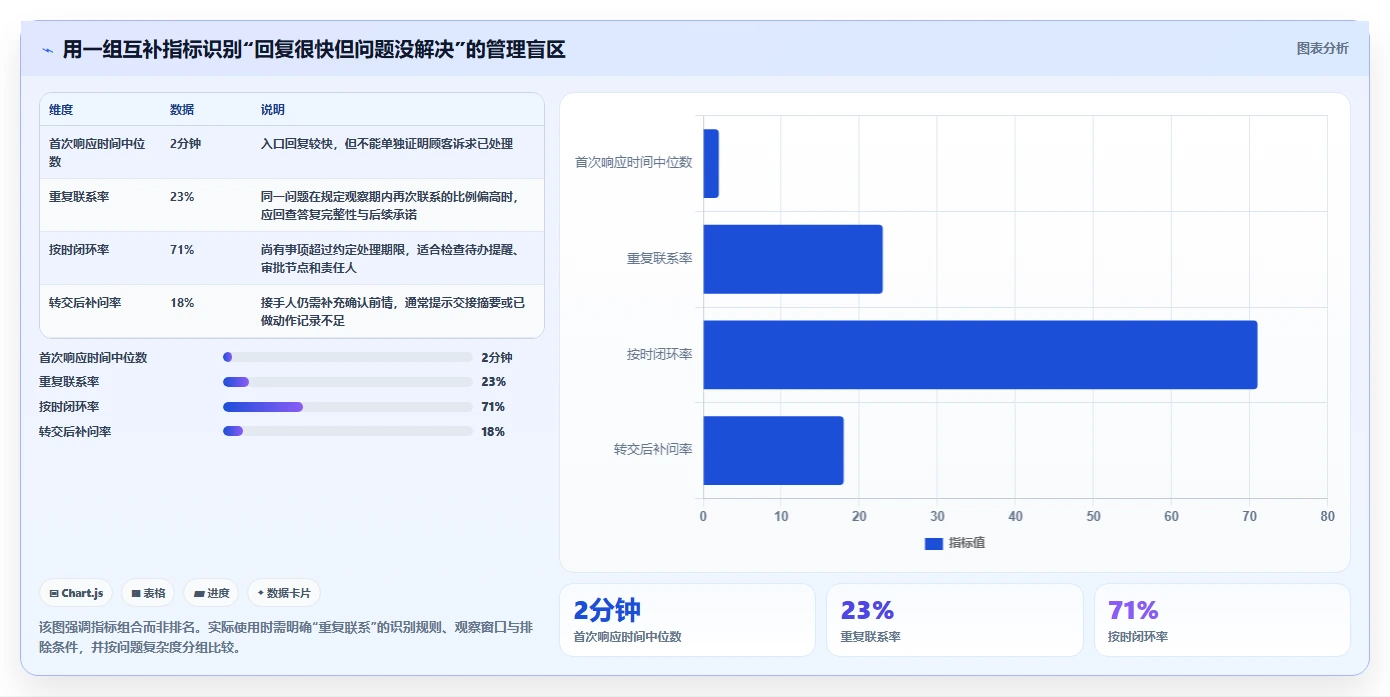Click the 2分钟 value beside its progress bar

click(497, 357)
